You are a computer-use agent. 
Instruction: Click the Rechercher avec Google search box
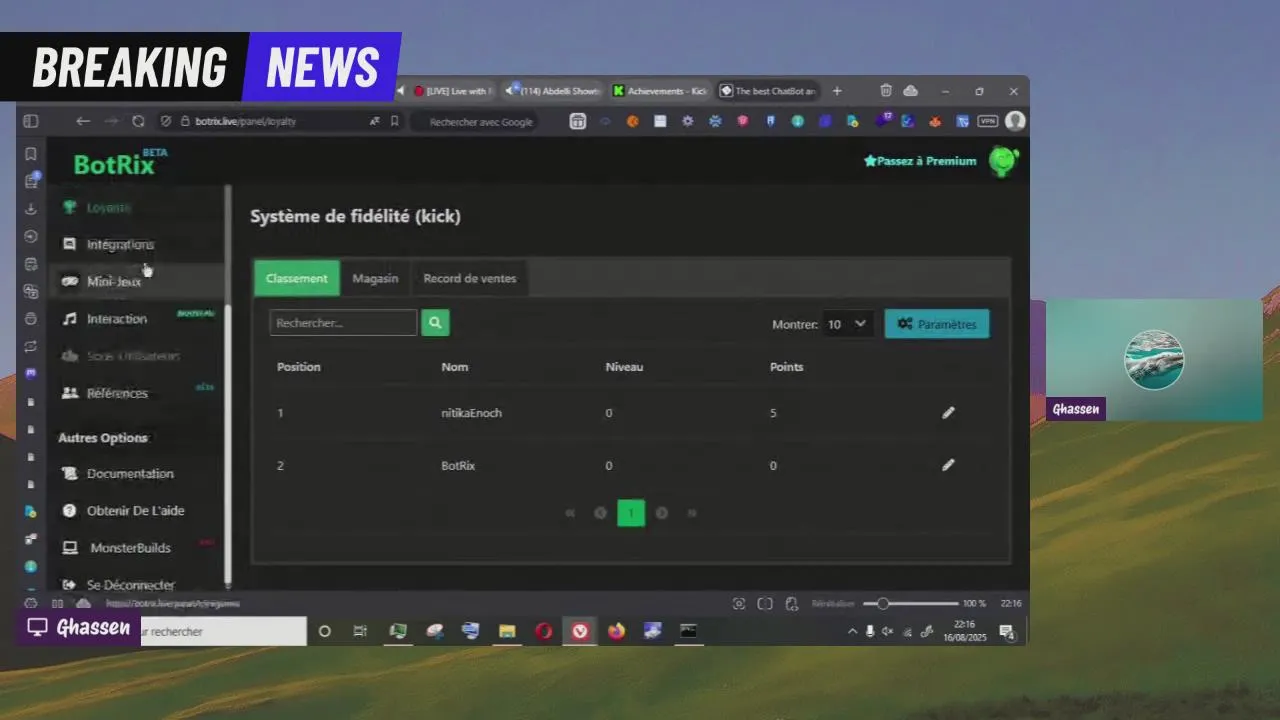480,122
